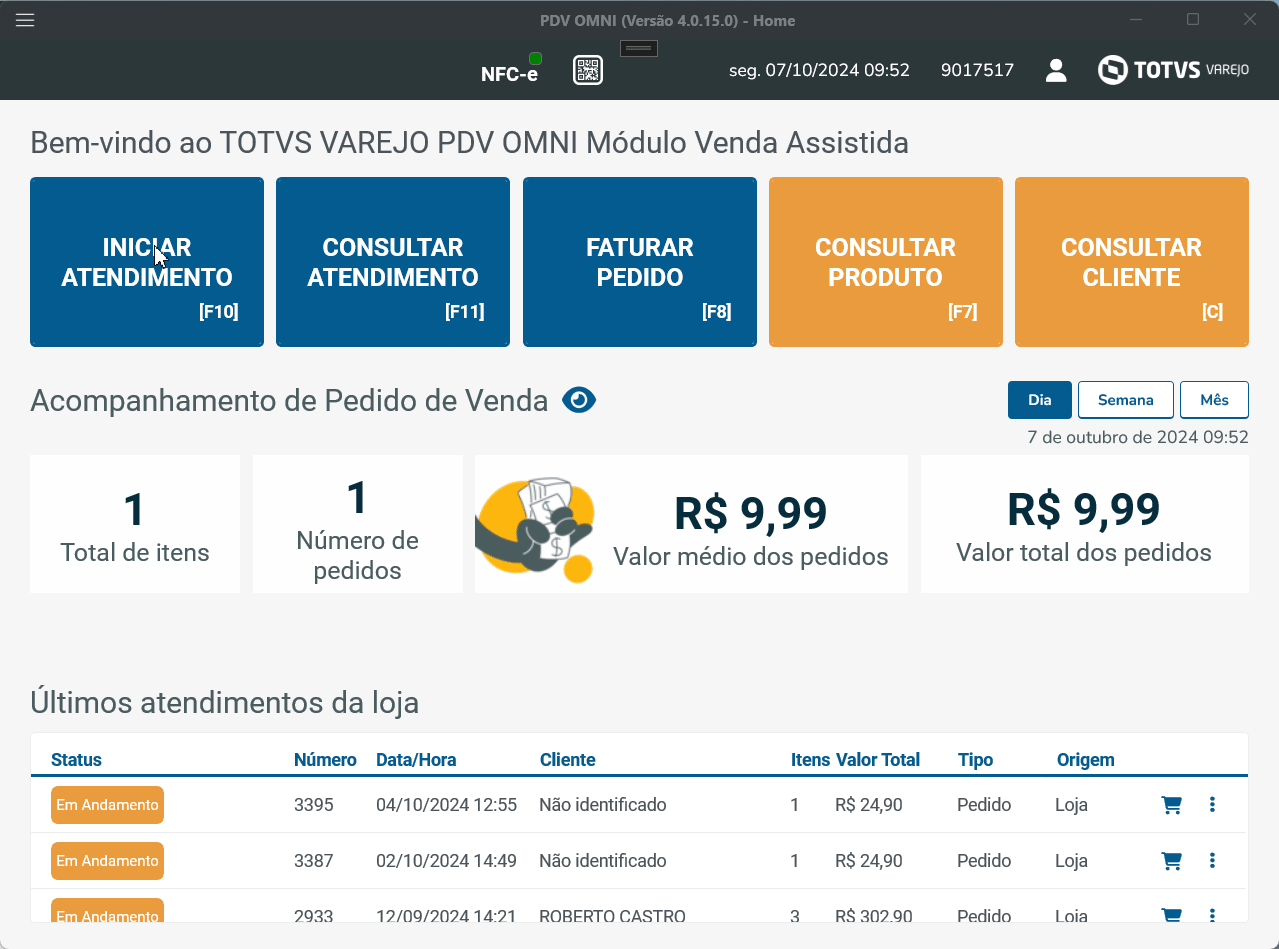Open the Consultar Produto tile
The image size is (1279, 949).
pyautogui.click(x=886, y=262)
